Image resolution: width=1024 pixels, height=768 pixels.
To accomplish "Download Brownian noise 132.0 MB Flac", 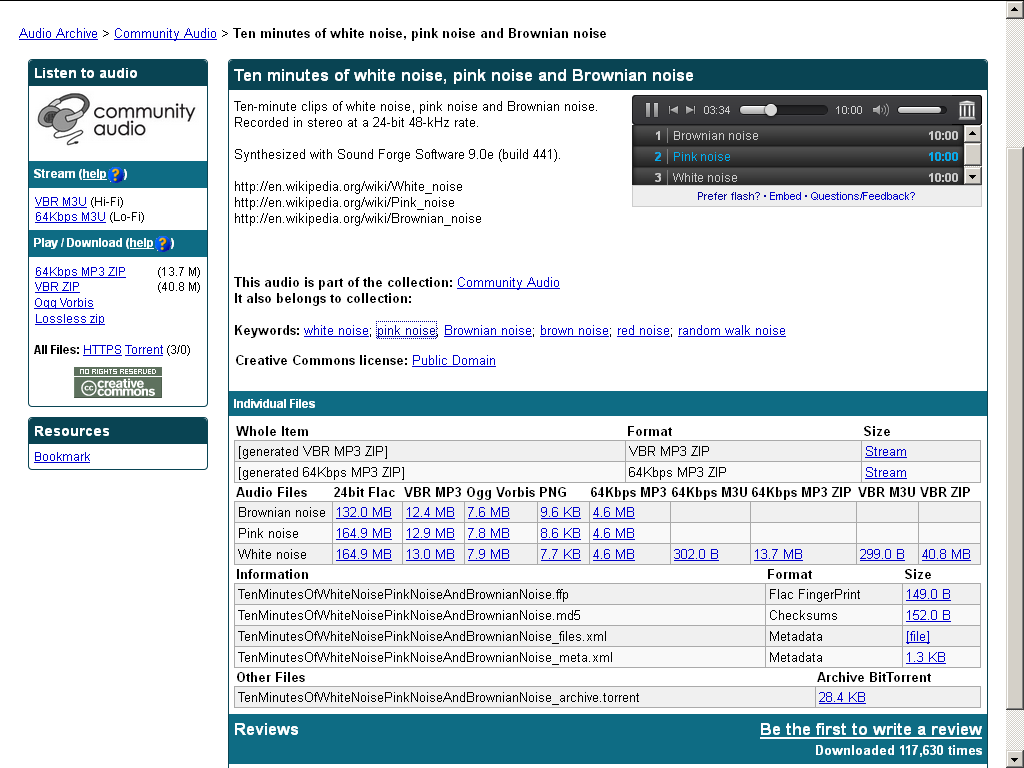I will click(364, 513).
